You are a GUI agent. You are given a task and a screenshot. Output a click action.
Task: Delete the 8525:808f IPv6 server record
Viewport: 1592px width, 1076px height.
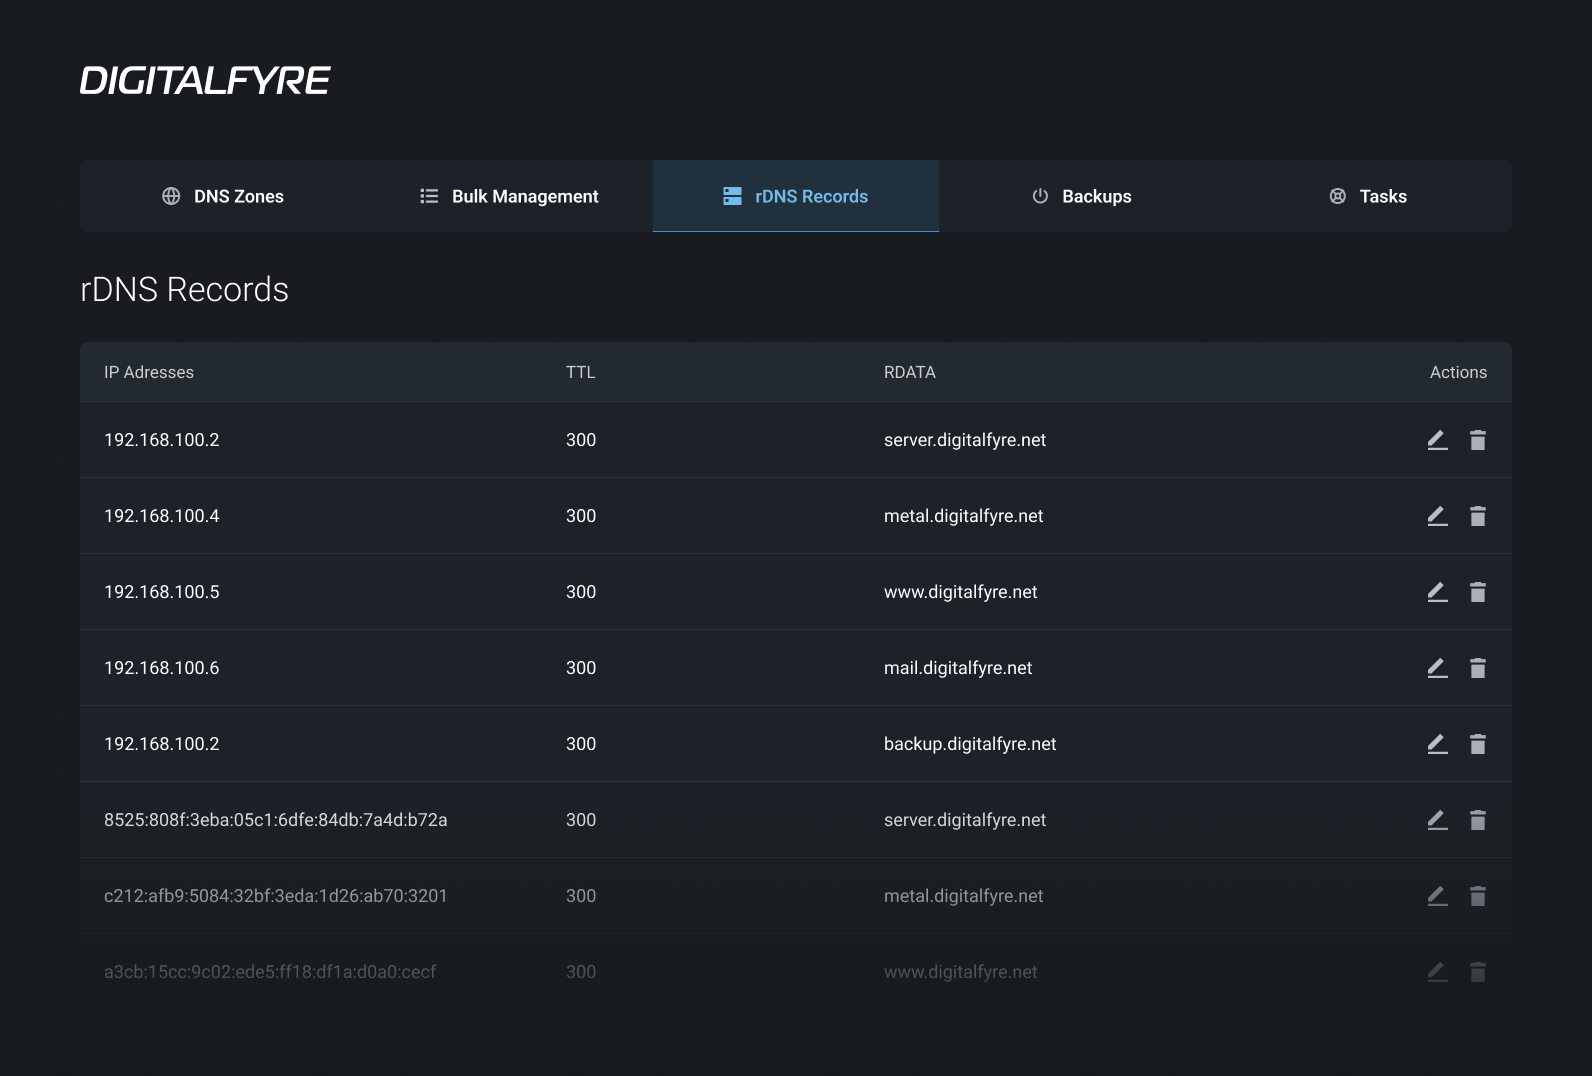click(x=1478, y=820)
